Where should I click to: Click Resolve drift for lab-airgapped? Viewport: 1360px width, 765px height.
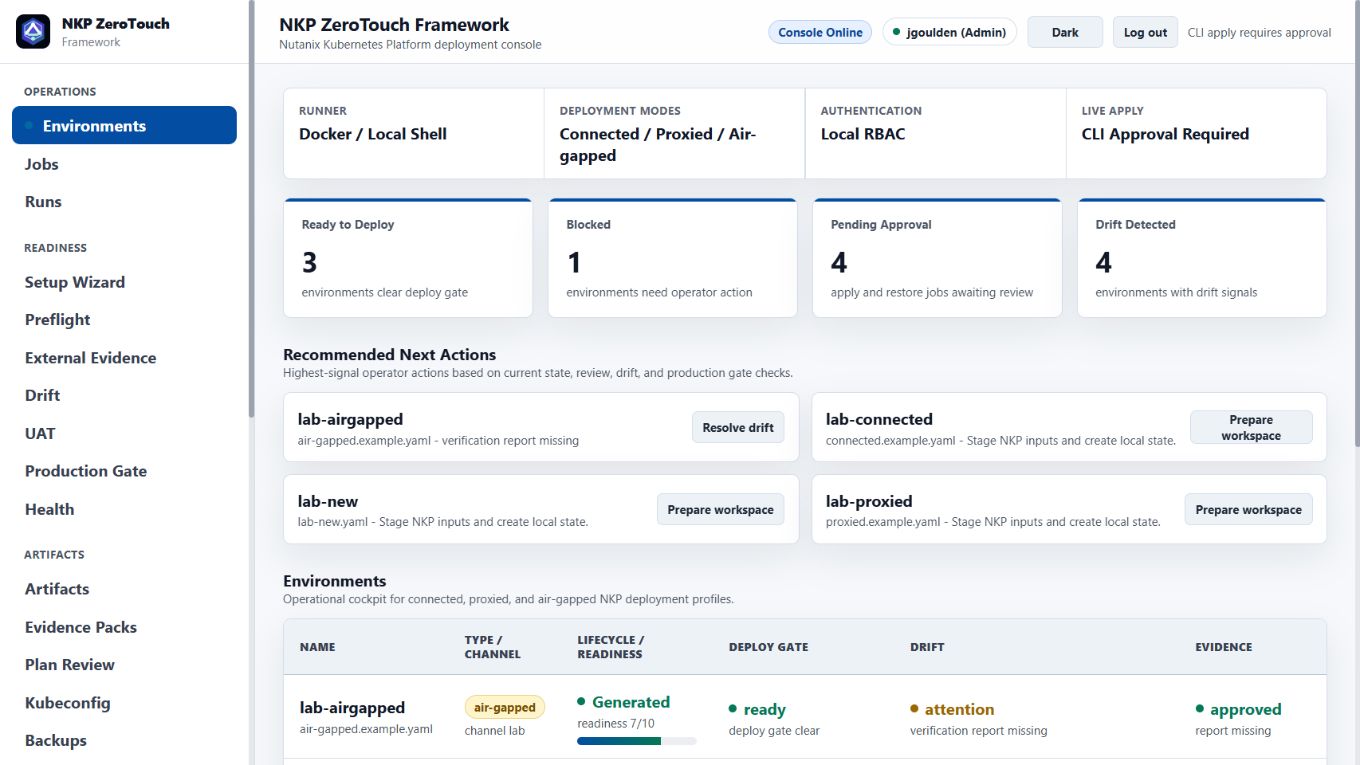[738, 427]
